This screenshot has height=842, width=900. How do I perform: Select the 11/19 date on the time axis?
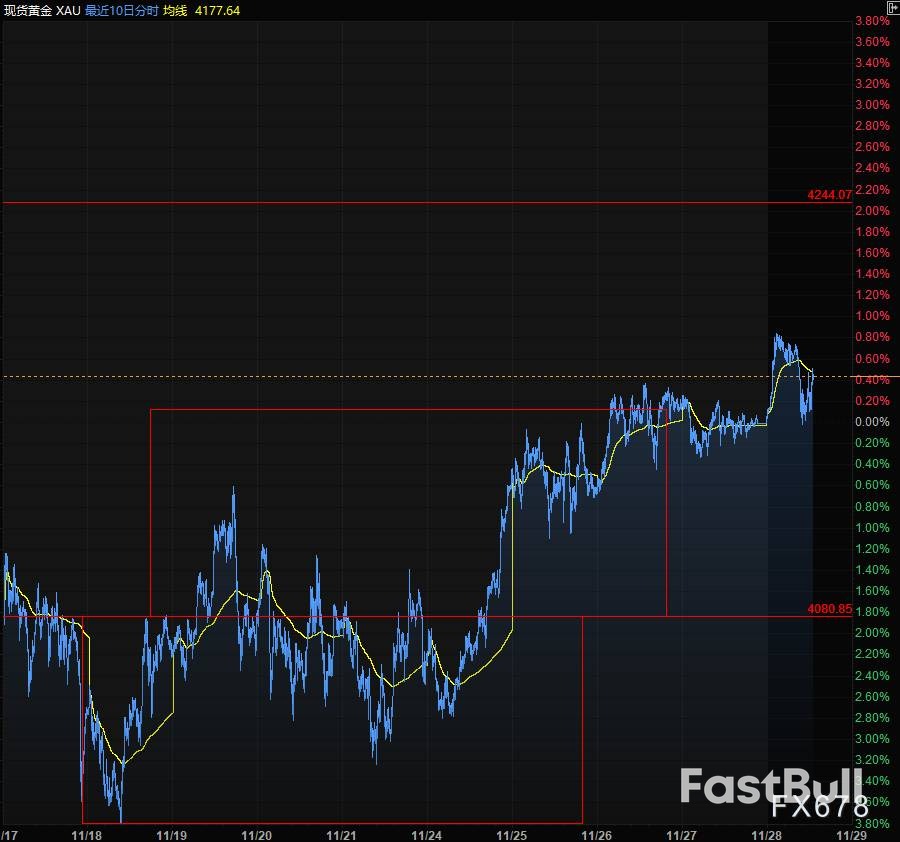pyautogui.click(x=172, y=834)
